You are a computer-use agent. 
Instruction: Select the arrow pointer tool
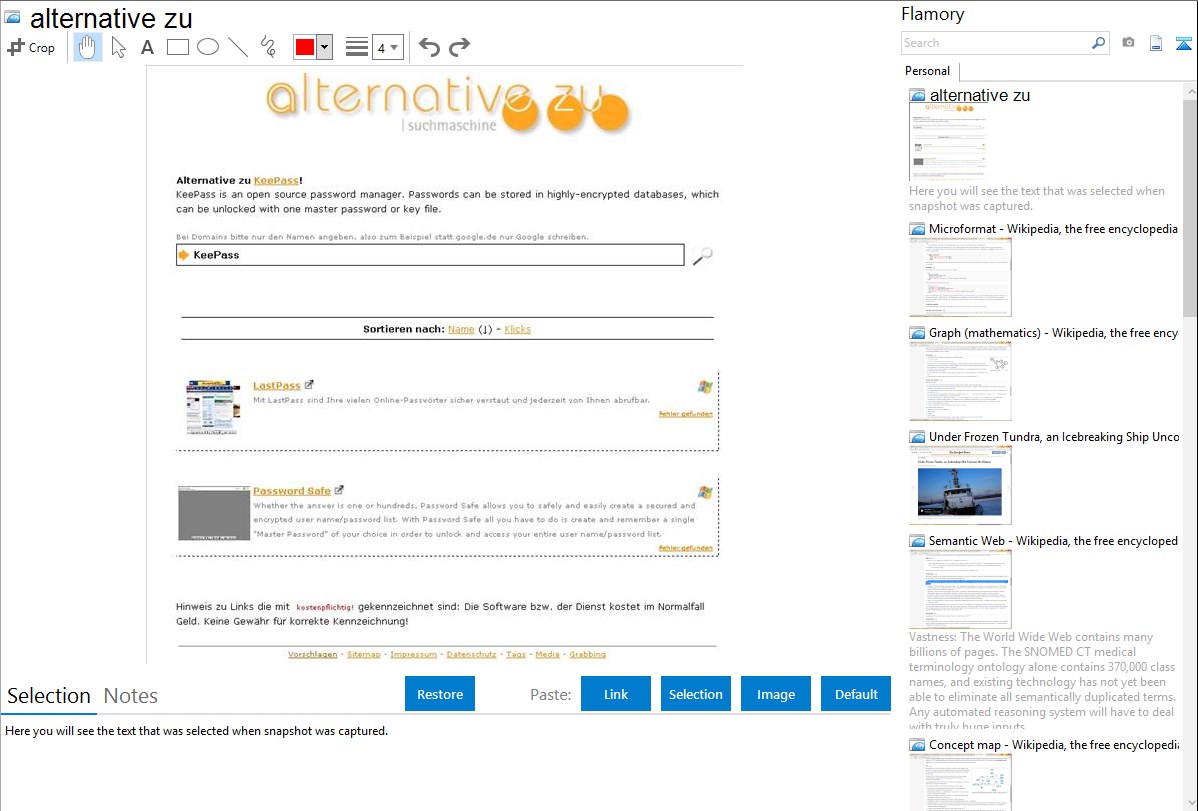coord(118,47)
